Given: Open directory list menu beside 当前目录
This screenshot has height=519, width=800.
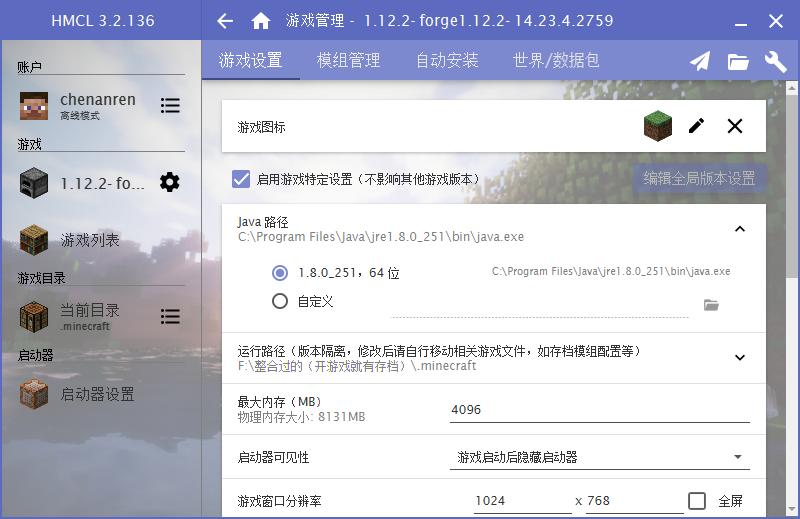Looking at the screenshot, I should 170,316.
